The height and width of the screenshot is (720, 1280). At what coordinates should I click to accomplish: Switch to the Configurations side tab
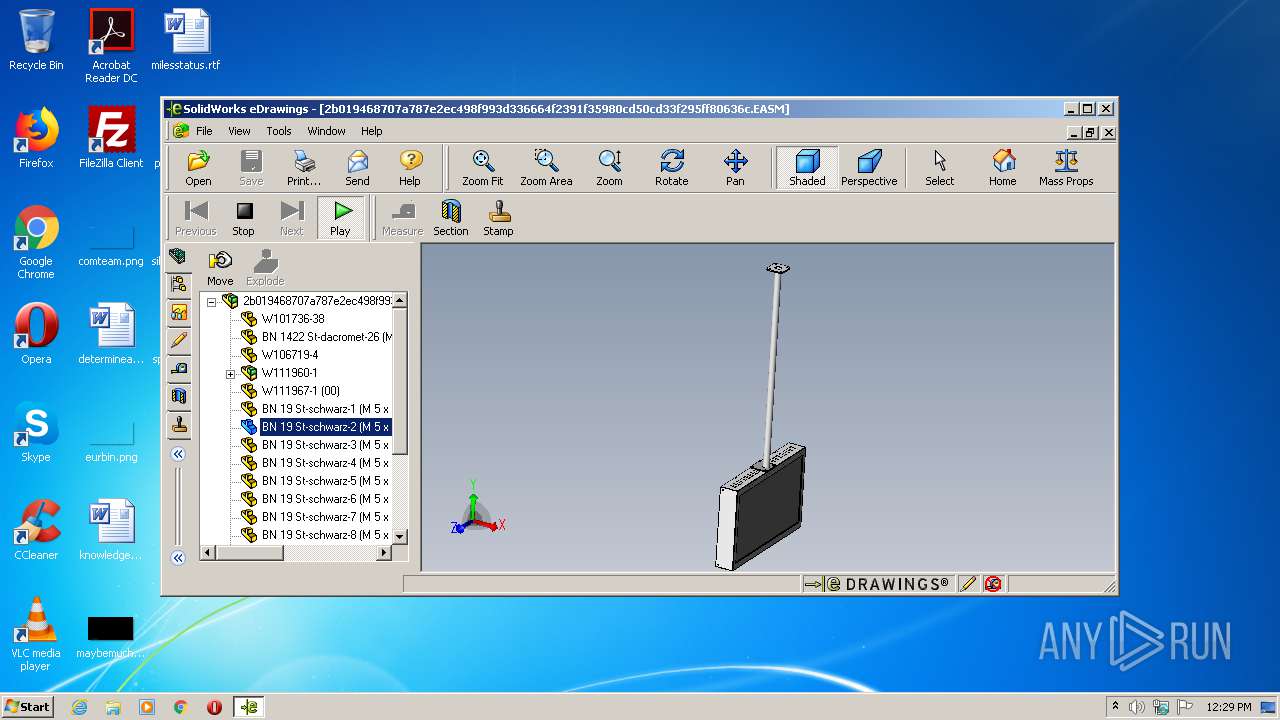click(179, 312)
